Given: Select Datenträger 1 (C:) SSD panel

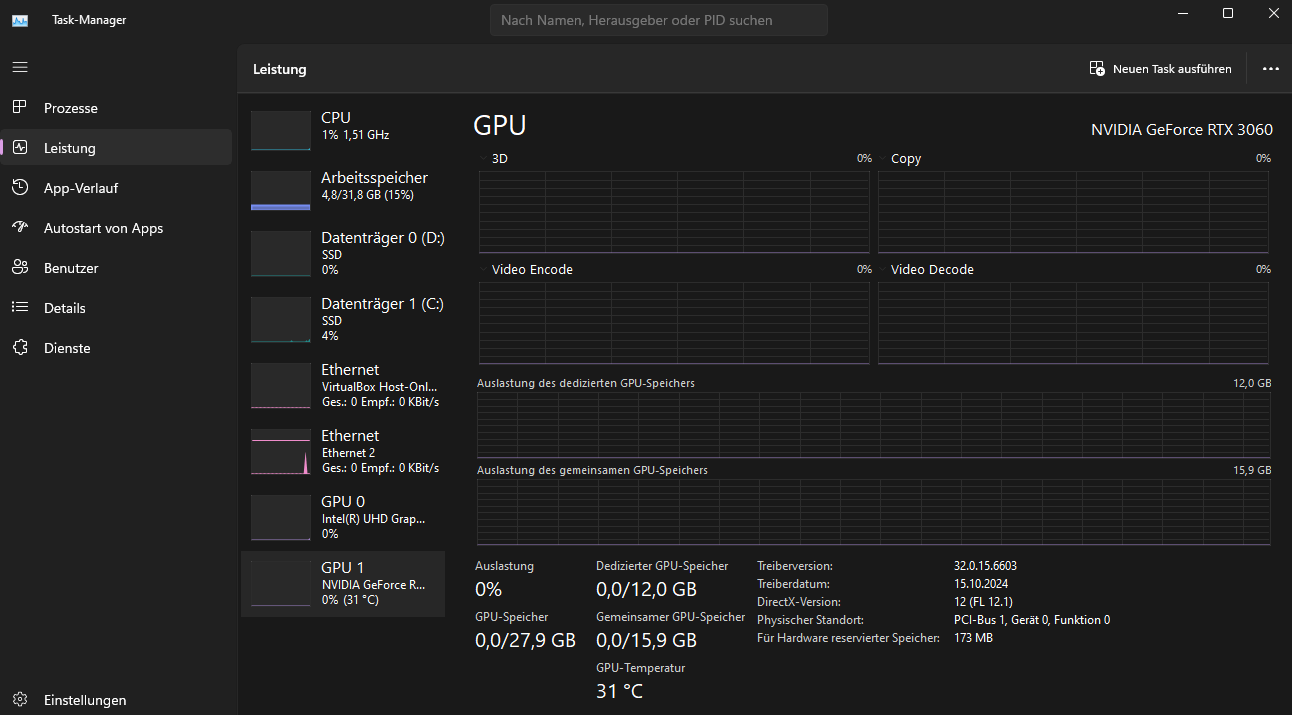Looking at the screenshot, I should point(342,319).
